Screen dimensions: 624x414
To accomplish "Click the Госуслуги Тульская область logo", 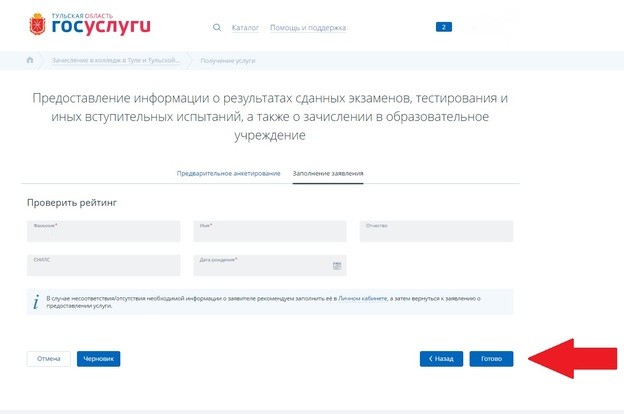I will 90,24.
